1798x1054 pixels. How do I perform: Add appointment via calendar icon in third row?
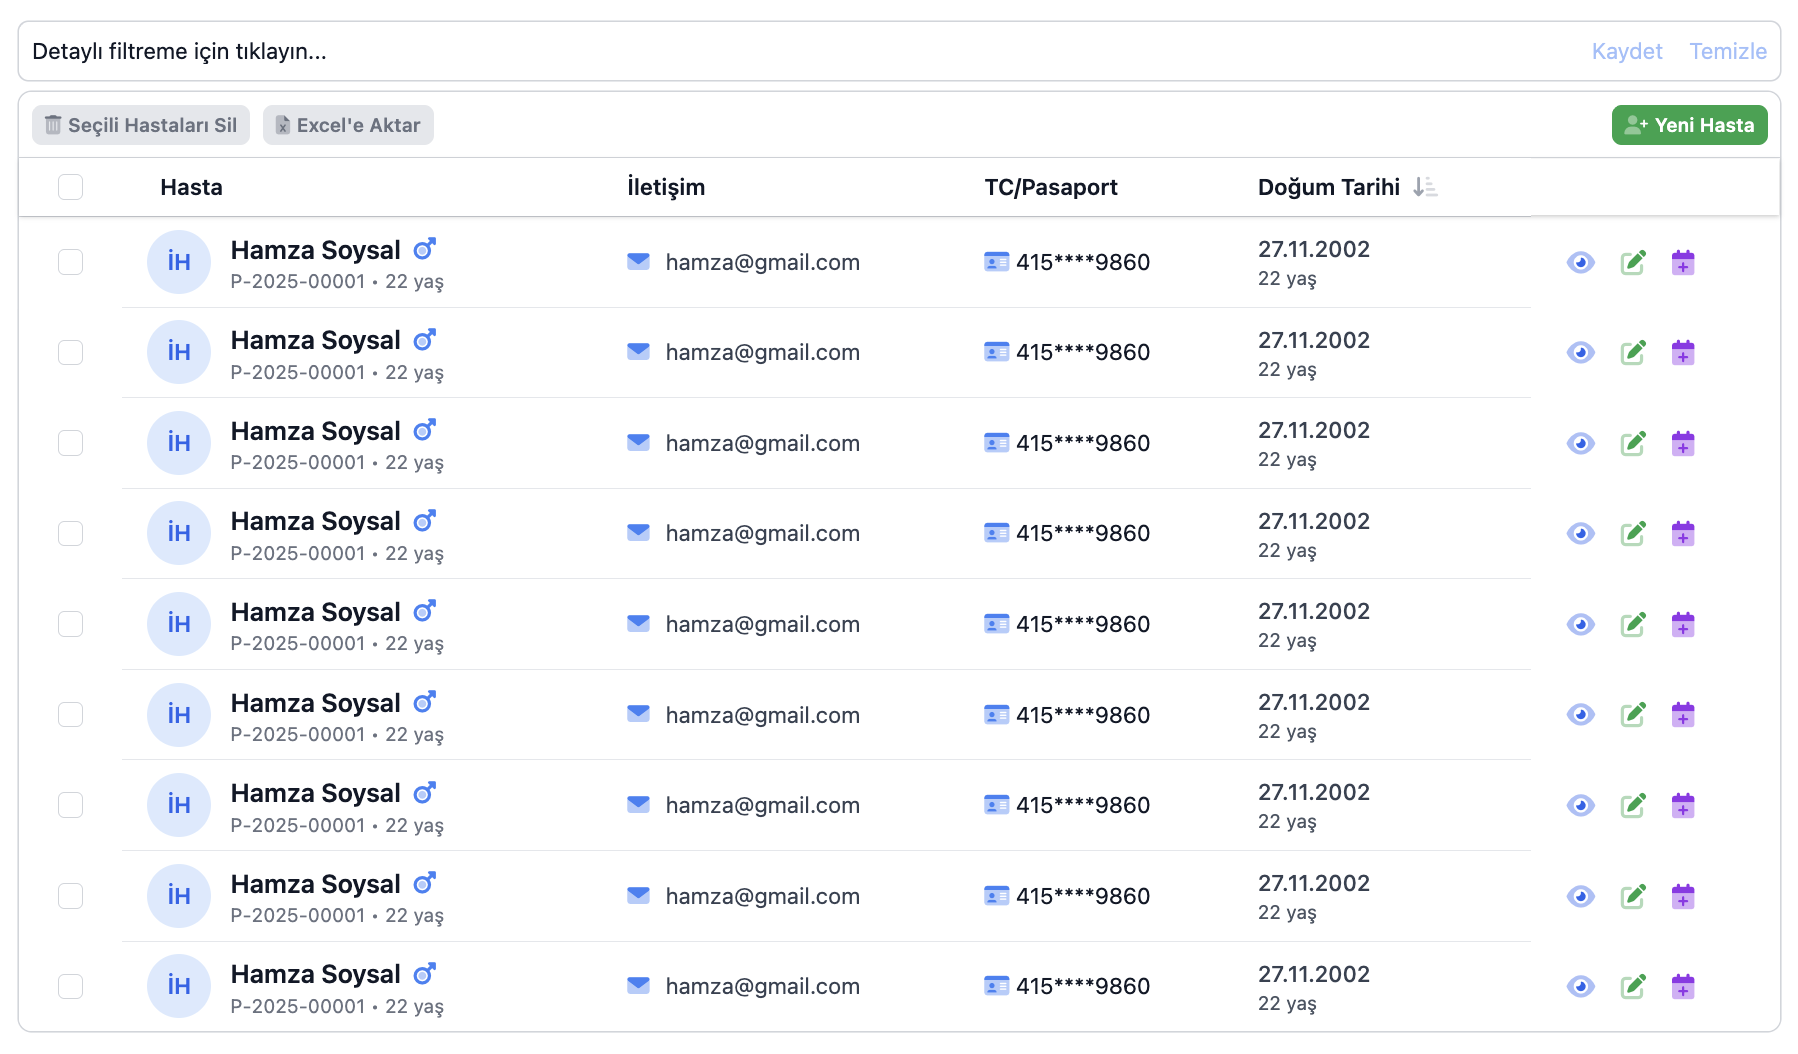tap(1683, 444)
